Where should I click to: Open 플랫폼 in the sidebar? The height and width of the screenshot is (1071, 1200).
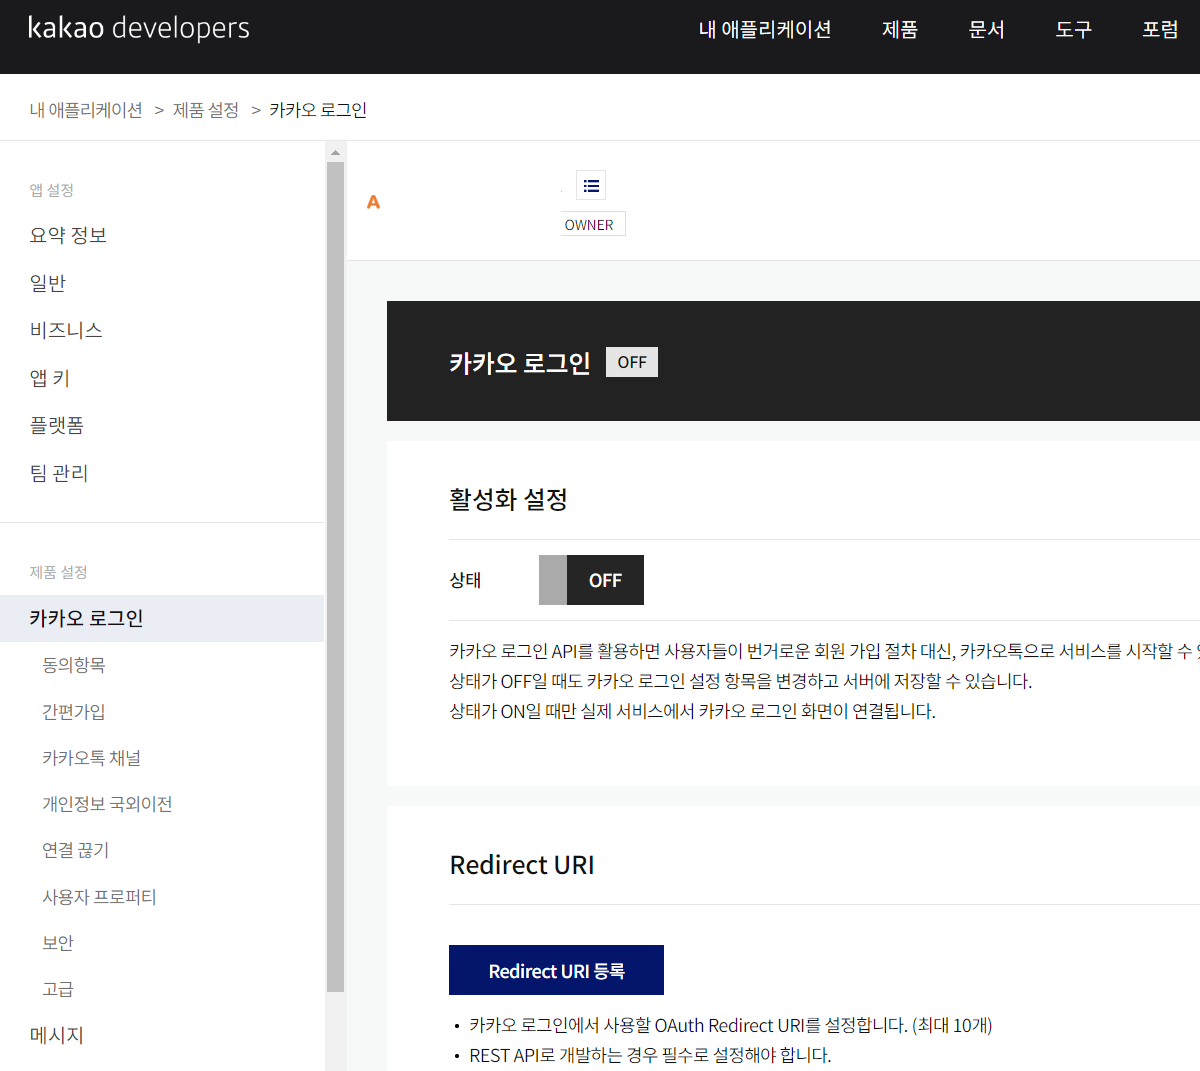pyautogui.click(x=57, y=425)
